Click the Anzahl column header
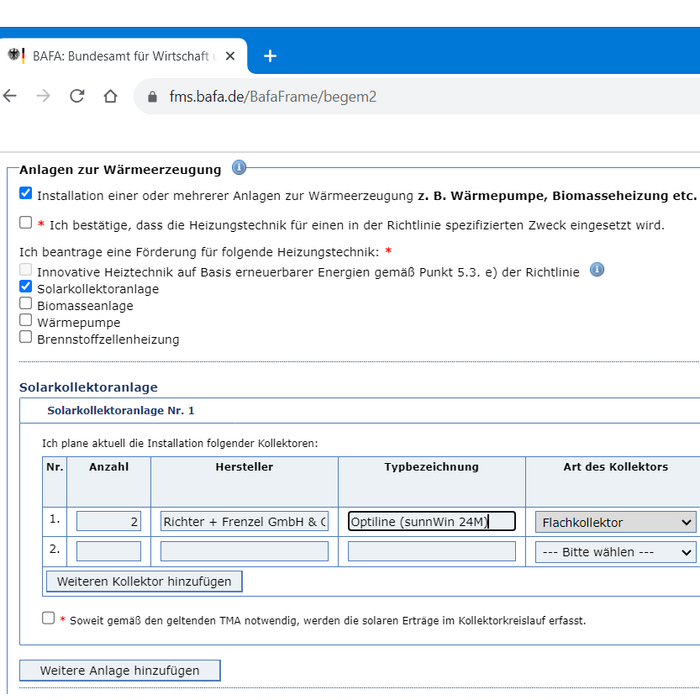 [108, 467]
